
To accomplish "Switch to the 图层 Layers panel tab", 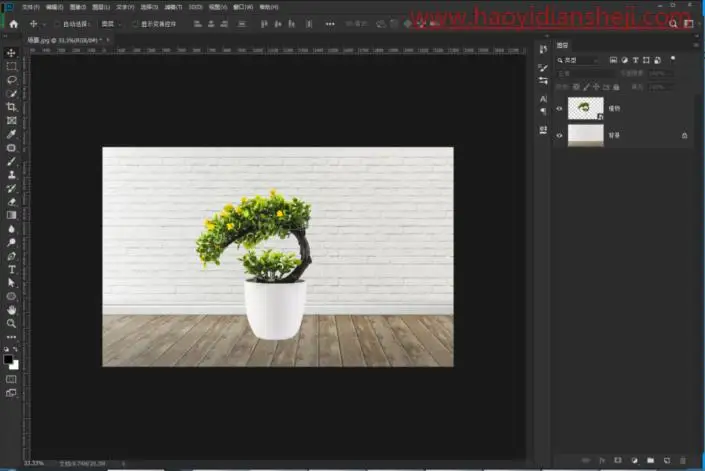I will pyautogui.click(x=562, y=45).
